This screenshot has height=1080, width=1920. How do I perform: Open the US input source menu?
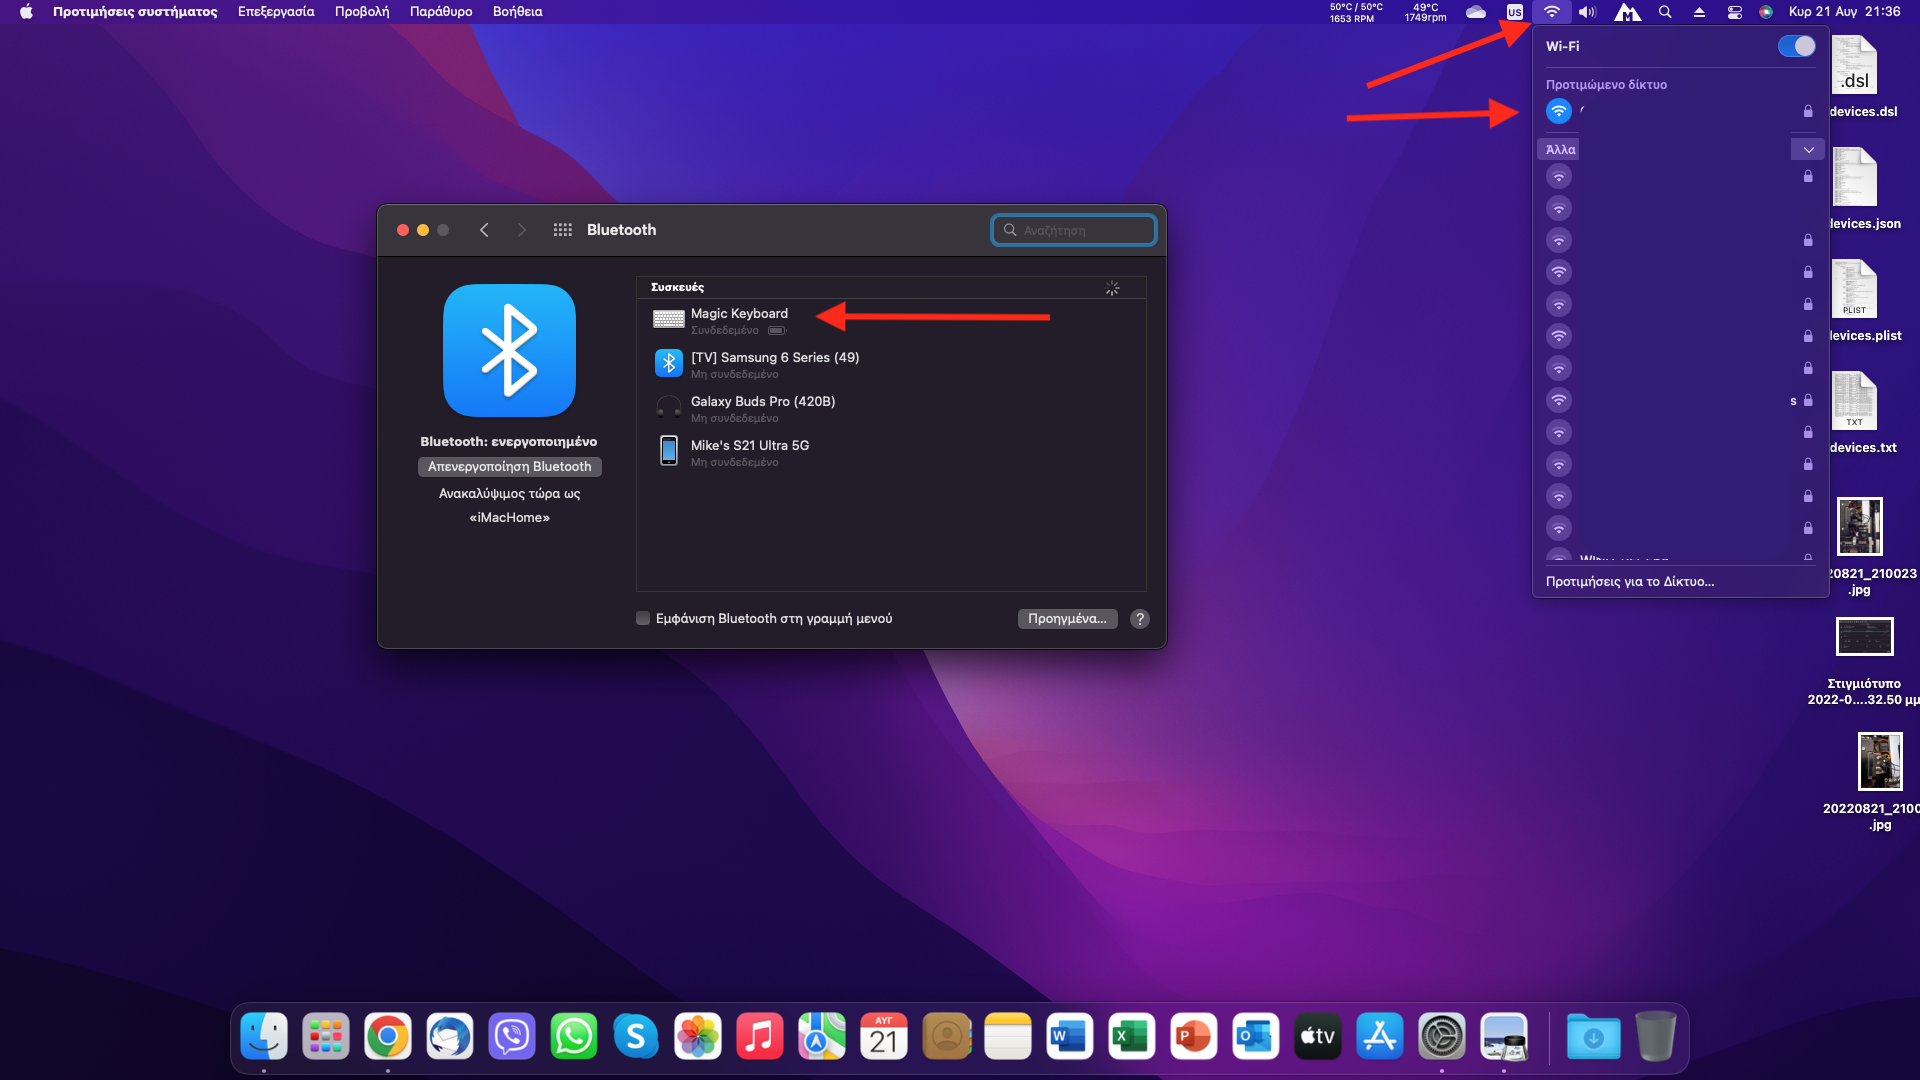tap(1515, 12)
